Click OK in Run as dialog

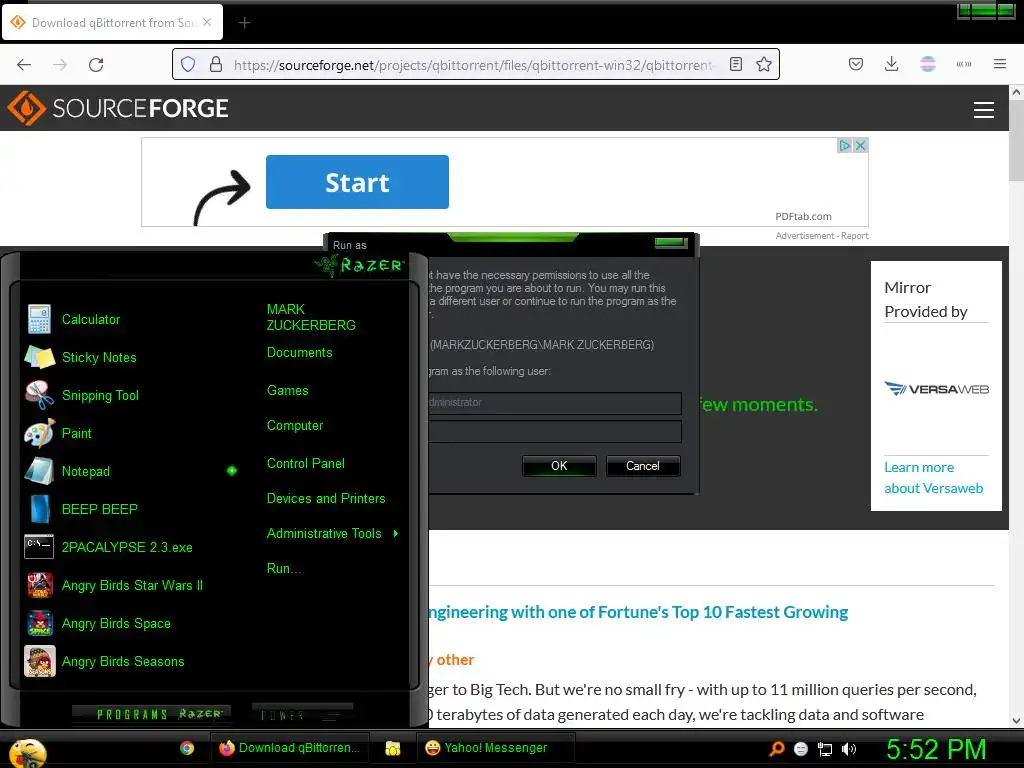coord(559,466)
